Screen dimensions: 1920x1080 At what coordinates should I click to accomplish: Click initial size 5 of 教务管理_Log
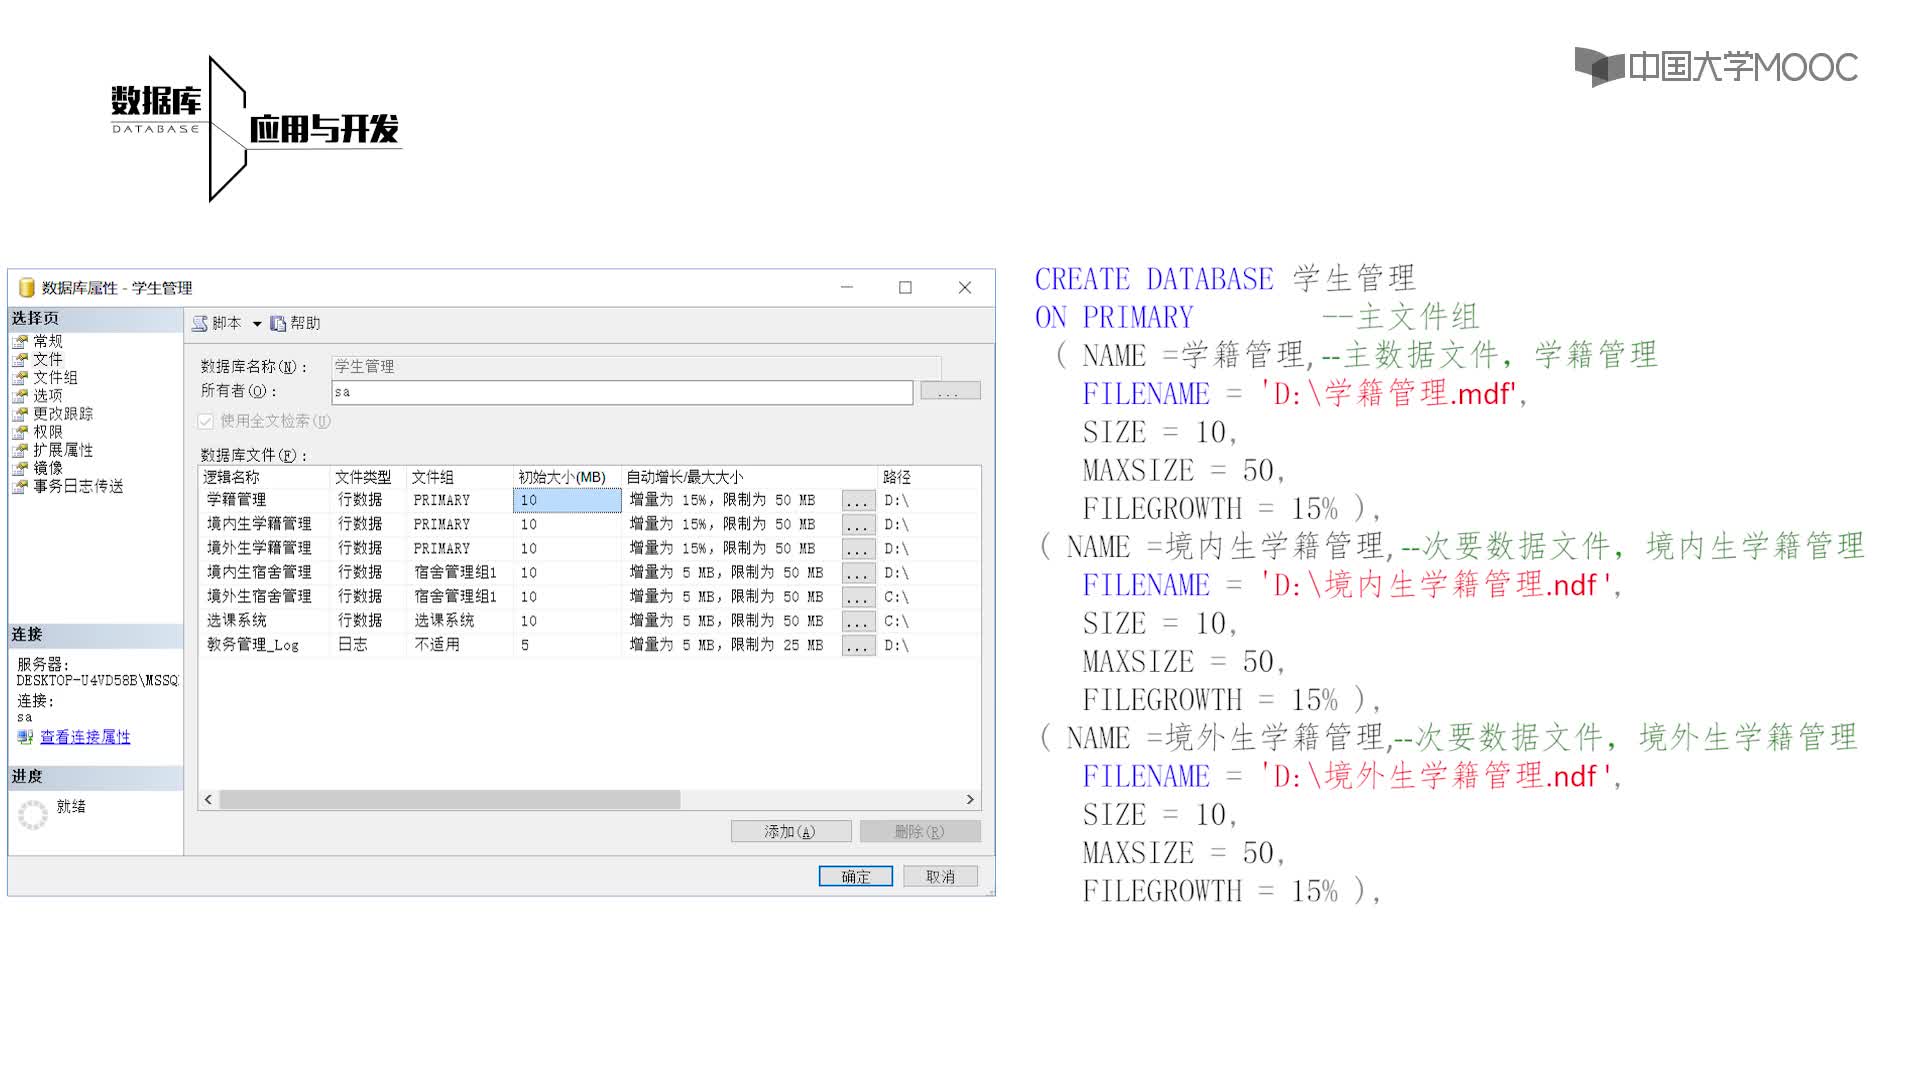(x=525, y=645)
